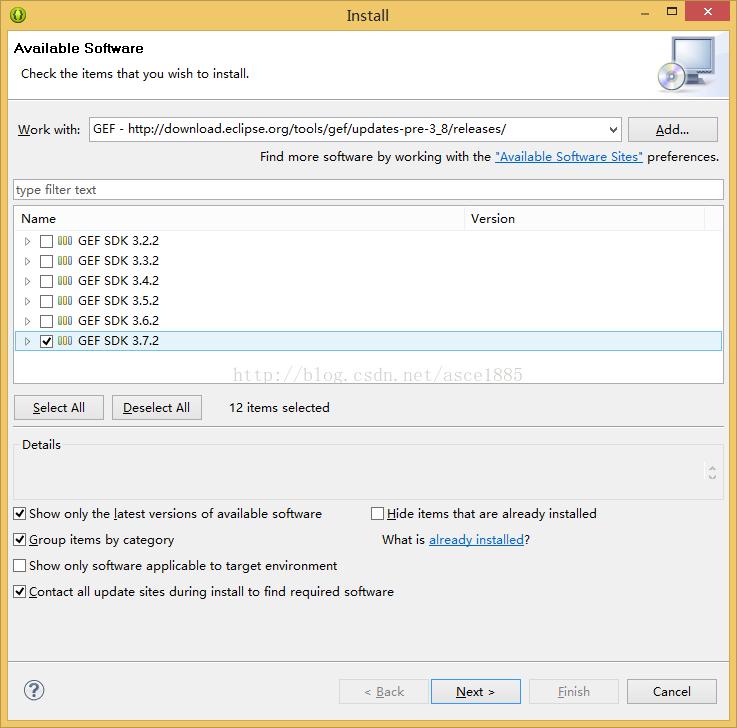The height and width of the screenshot is (728, 737).
Task: Click the Next > button
Action: [x=476, y=691]
